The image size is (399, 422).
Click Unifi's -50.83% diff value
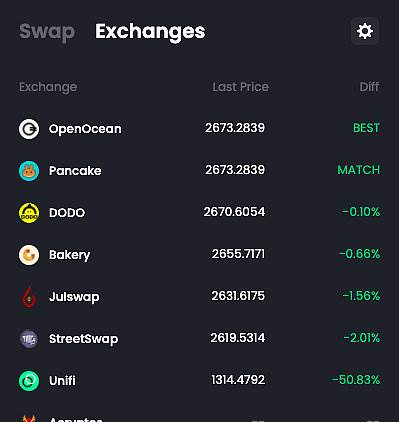click(355, 380)
